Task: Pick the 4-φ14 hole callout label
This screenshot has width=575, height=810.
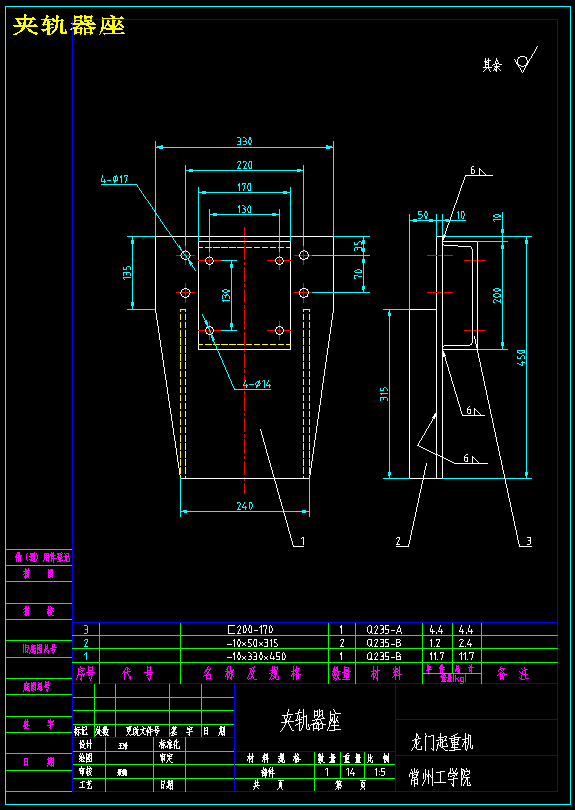Action: point(257,384)
